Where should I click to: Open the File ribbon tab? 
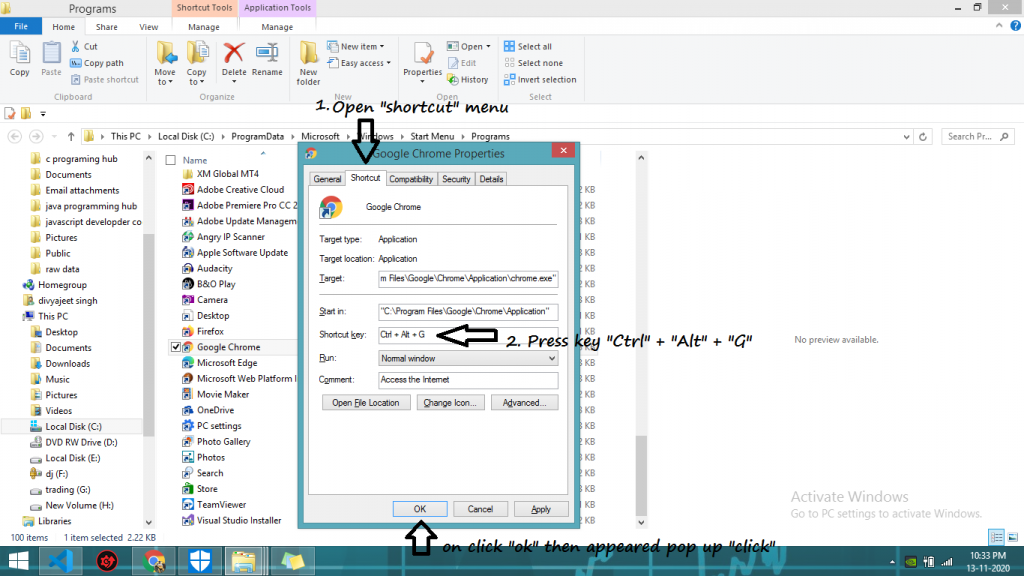click(21, 27)
